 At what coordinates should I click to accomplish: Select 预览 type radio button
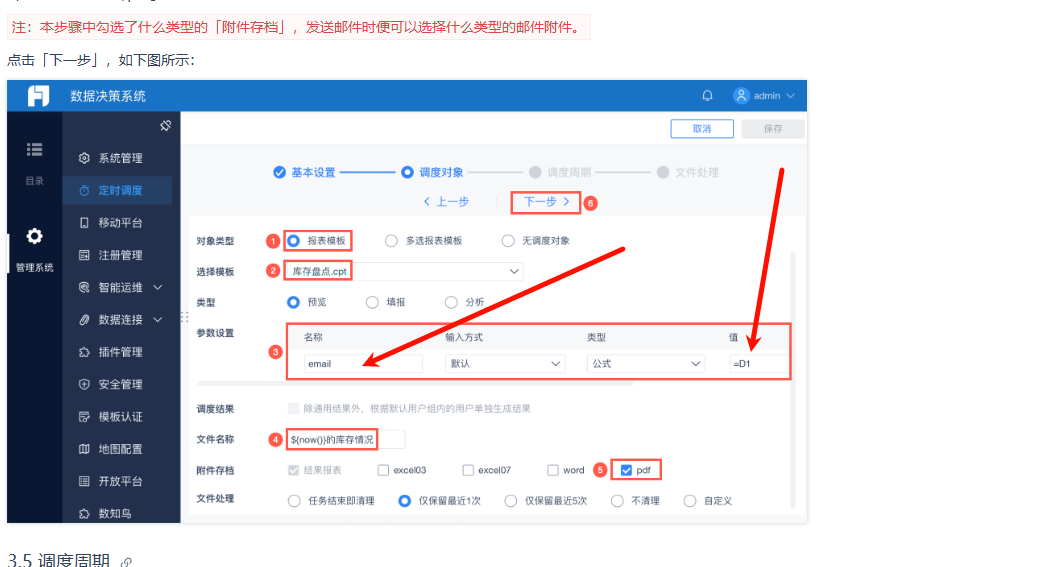293,302
